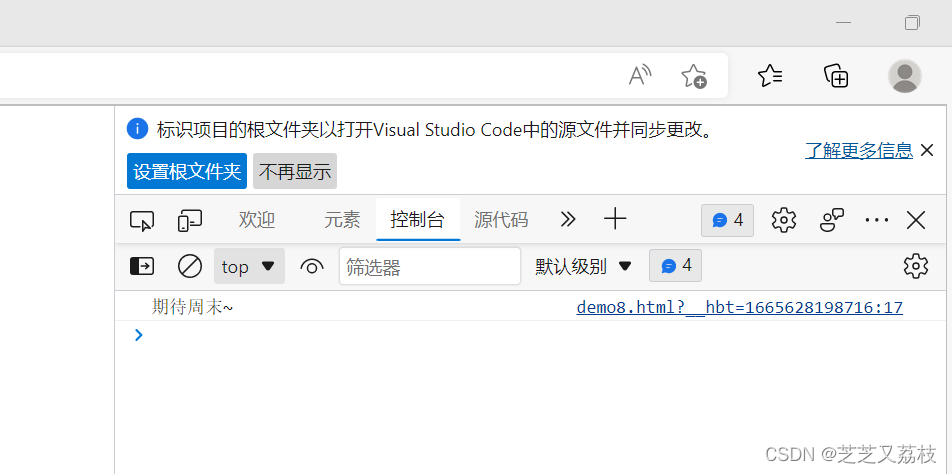The height and width of the screenshot is (474, 952).
Task: Open the Favorites list icon
Action: [x=770, y=76]
